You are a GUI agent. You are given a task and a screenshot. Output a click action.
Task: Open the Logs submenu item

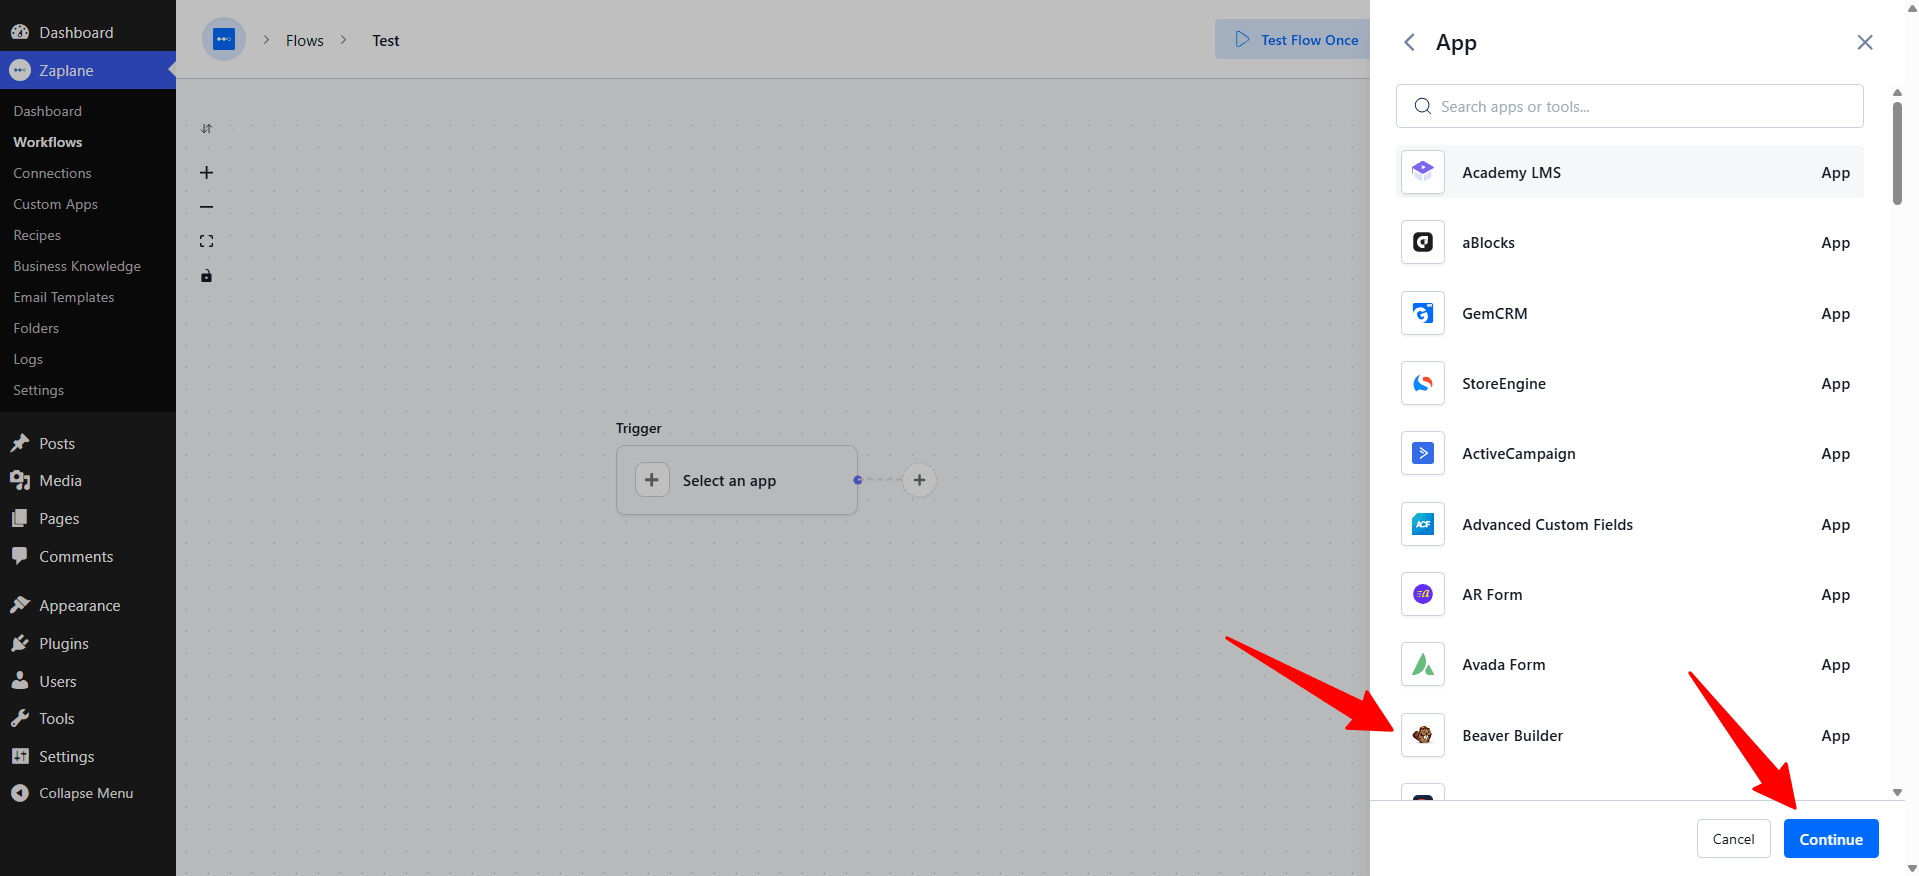pos(28,359)
